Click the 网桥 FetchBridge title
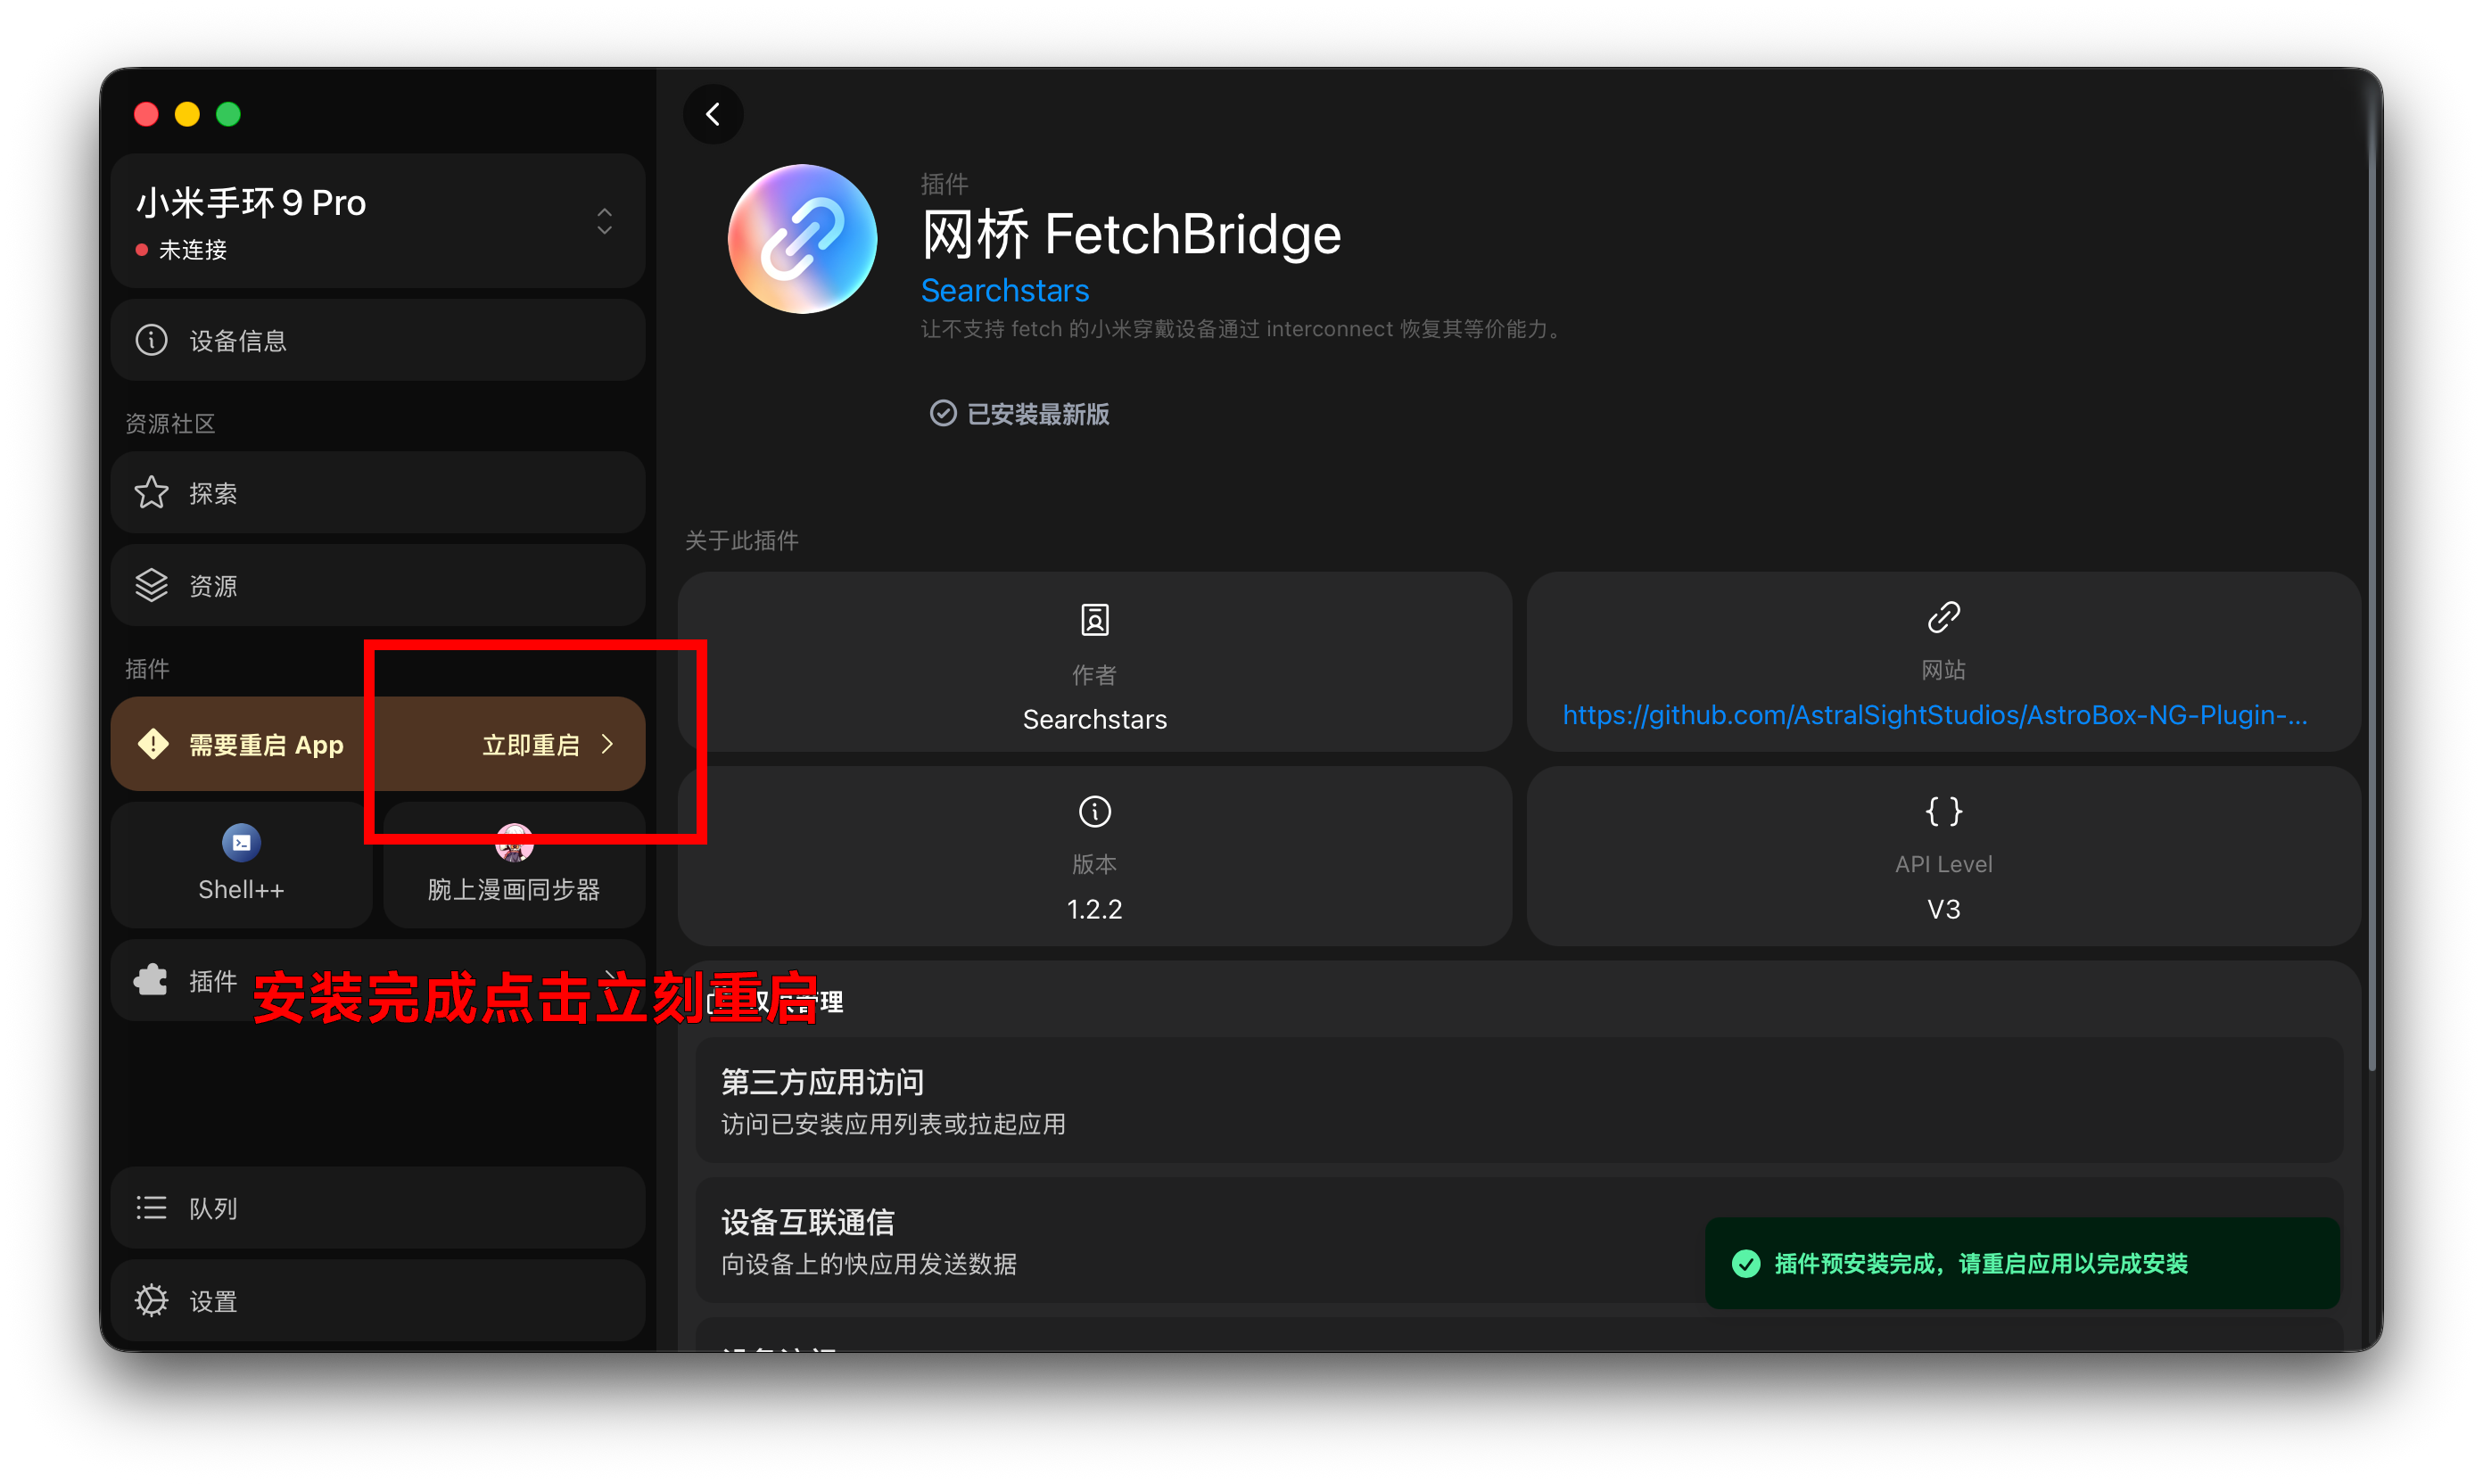The width and height of the screenshot is (2483, 1484). click(x=1131, y=235)
